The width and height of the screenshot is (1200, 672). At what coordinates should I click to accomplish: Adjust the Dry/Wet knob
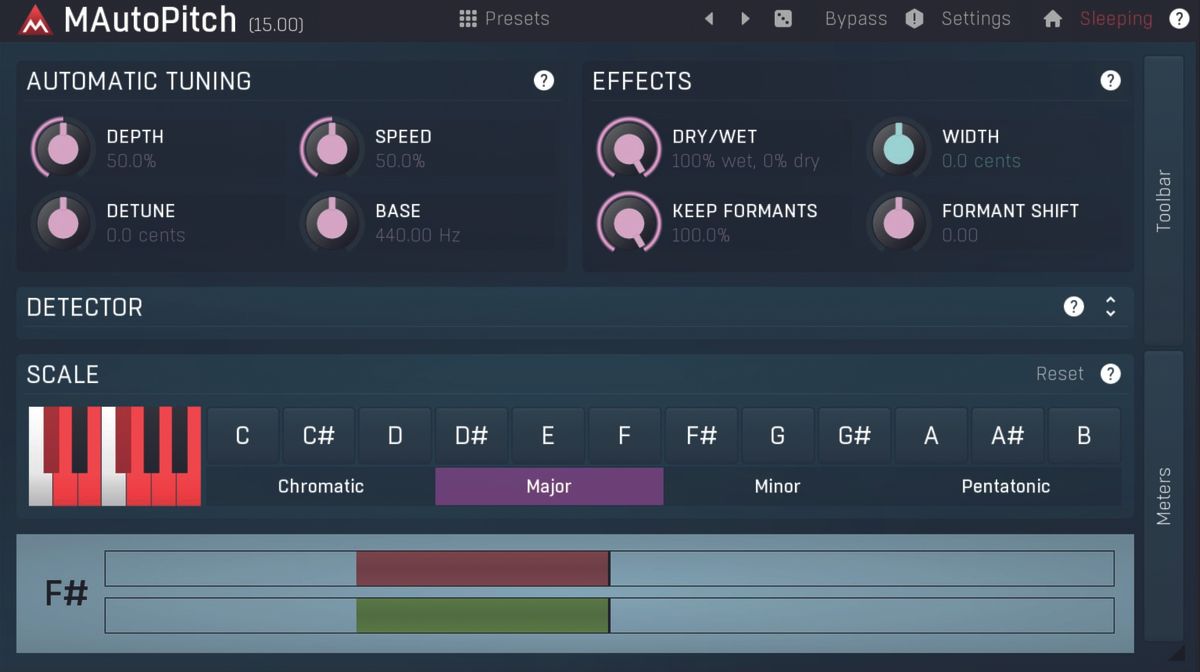(629, 148)
